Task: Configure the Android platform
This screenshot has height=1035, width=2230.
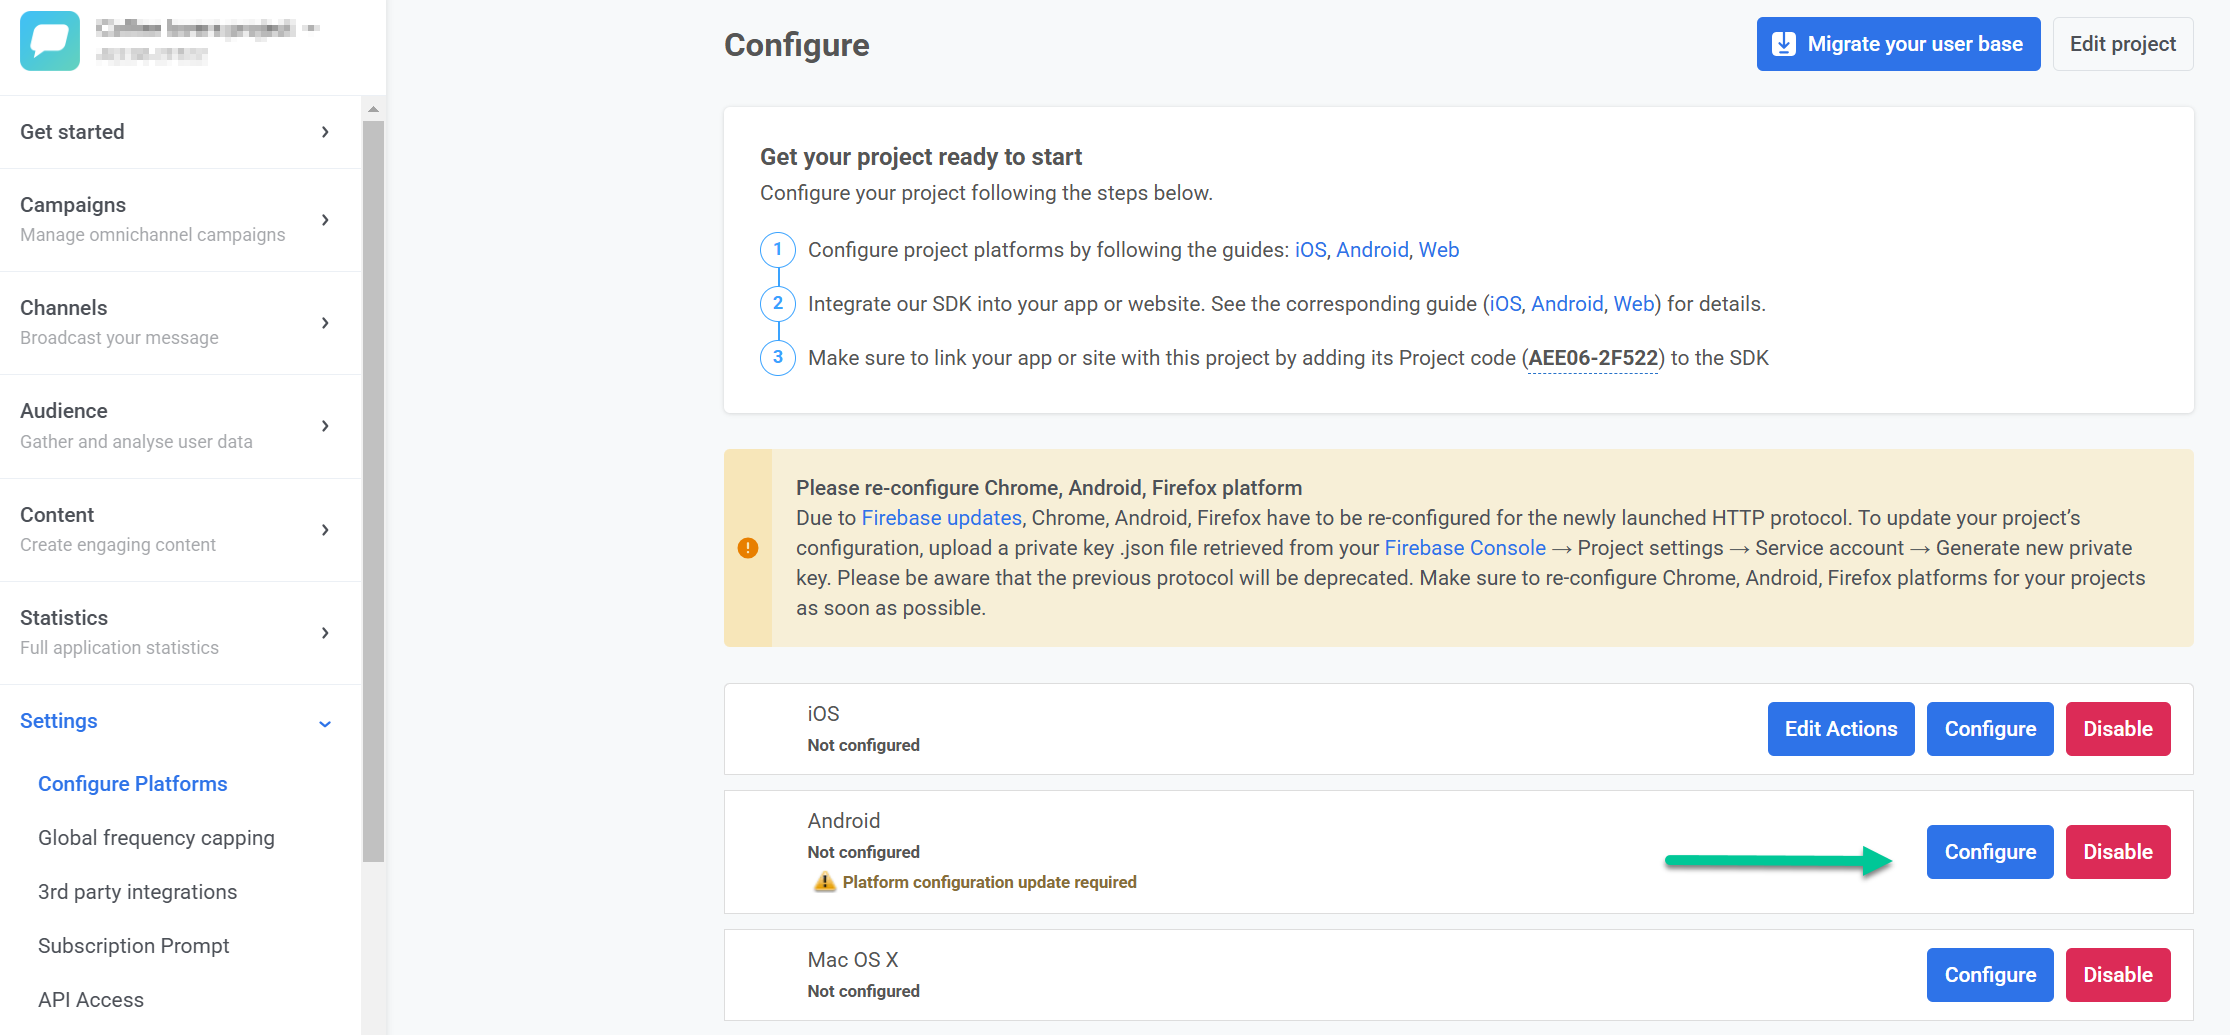Action: (1989, 852)
